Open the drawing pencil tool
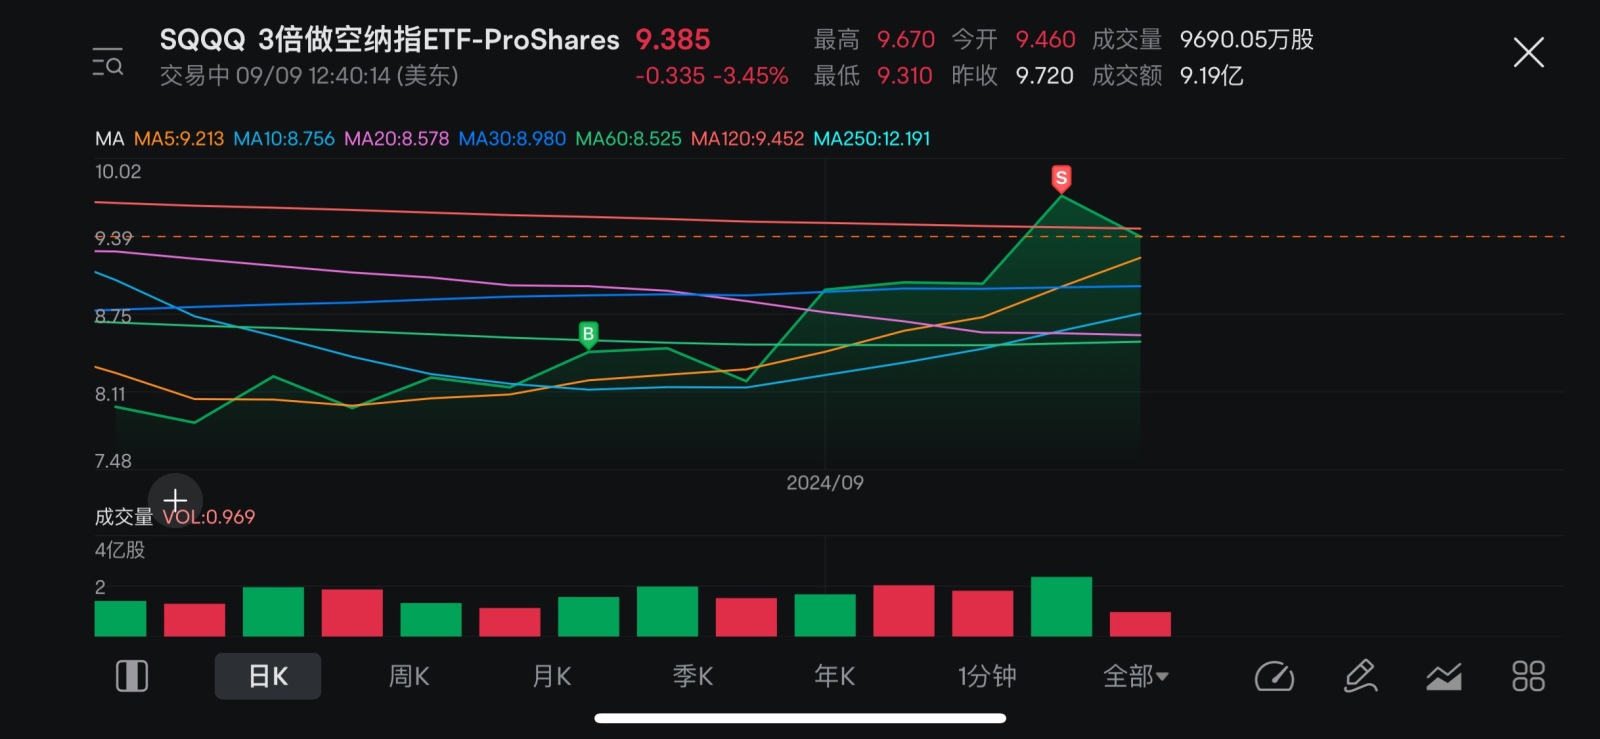 coord(1360,676)
